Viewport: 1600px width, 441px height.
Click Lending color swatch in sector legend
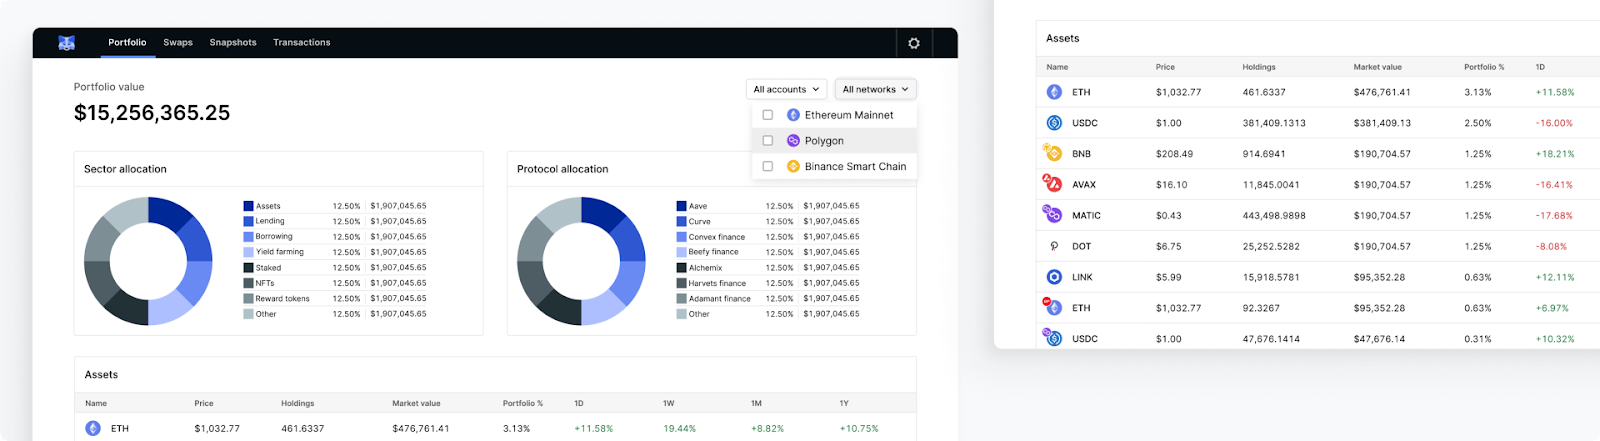[x=248, y=221]
